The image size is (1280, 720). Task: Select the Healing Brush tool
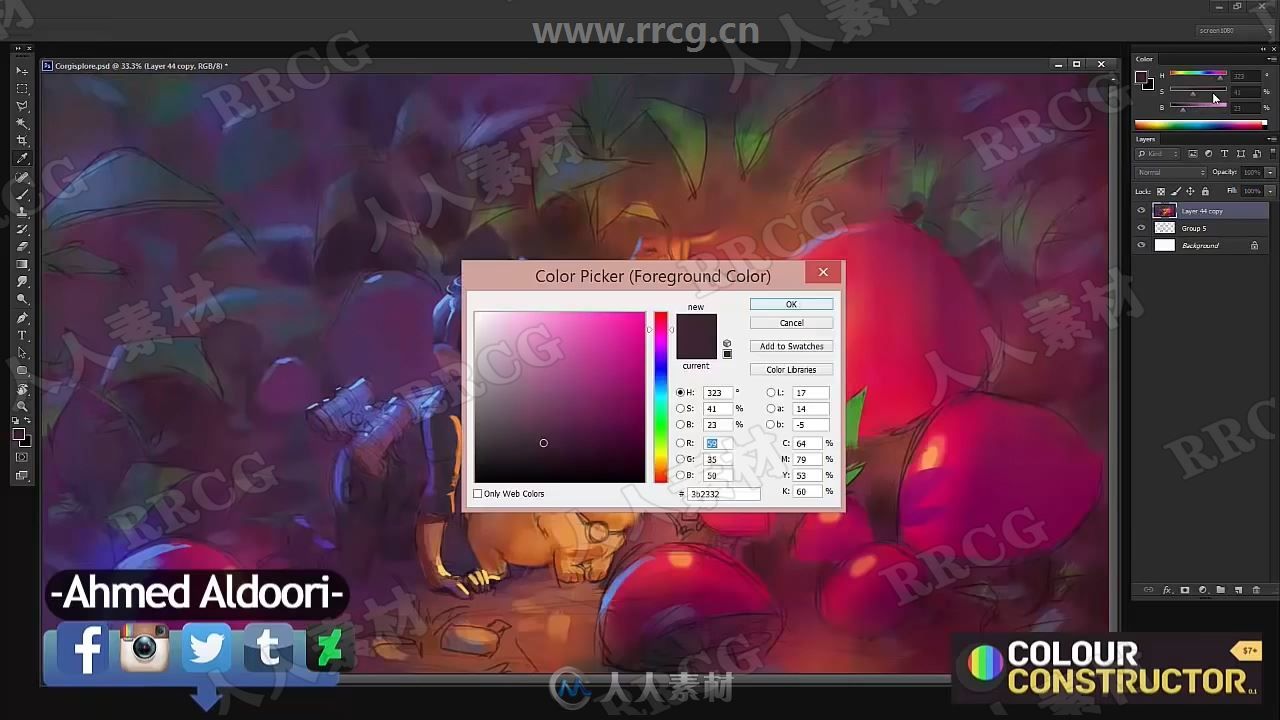22,176
